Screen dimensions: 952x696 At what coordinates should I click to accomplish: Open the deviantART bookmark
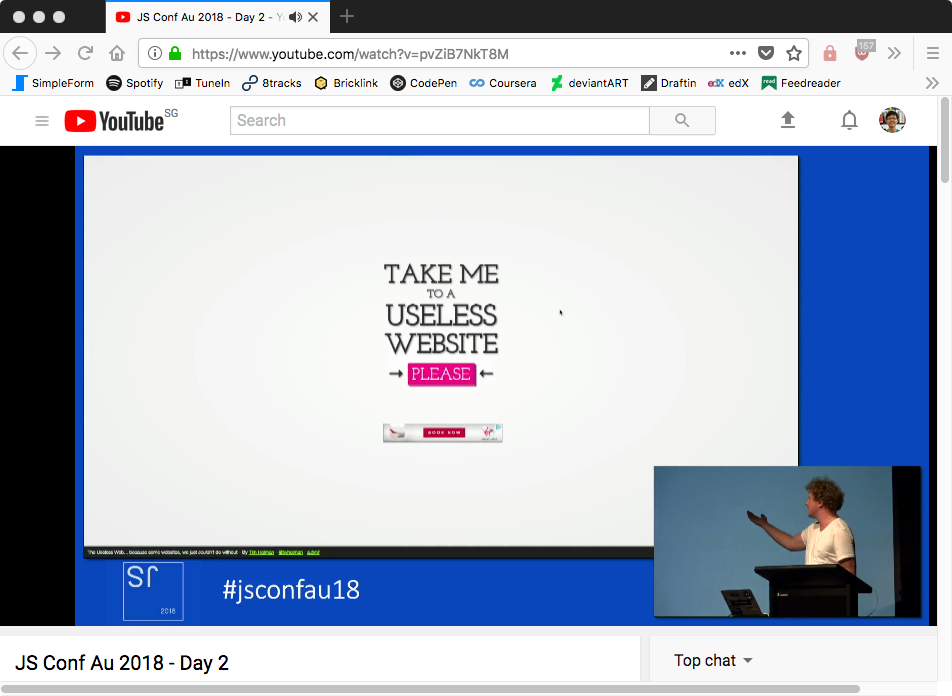coord(589,83)
